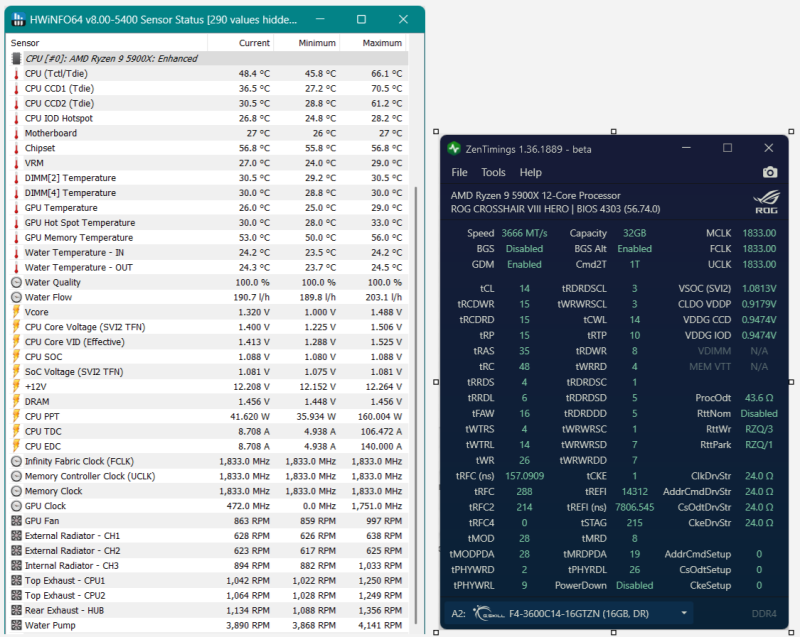This screenshot has height=637, width=800.
Task: Select the VRM temperature row
Action: point(208,163)
